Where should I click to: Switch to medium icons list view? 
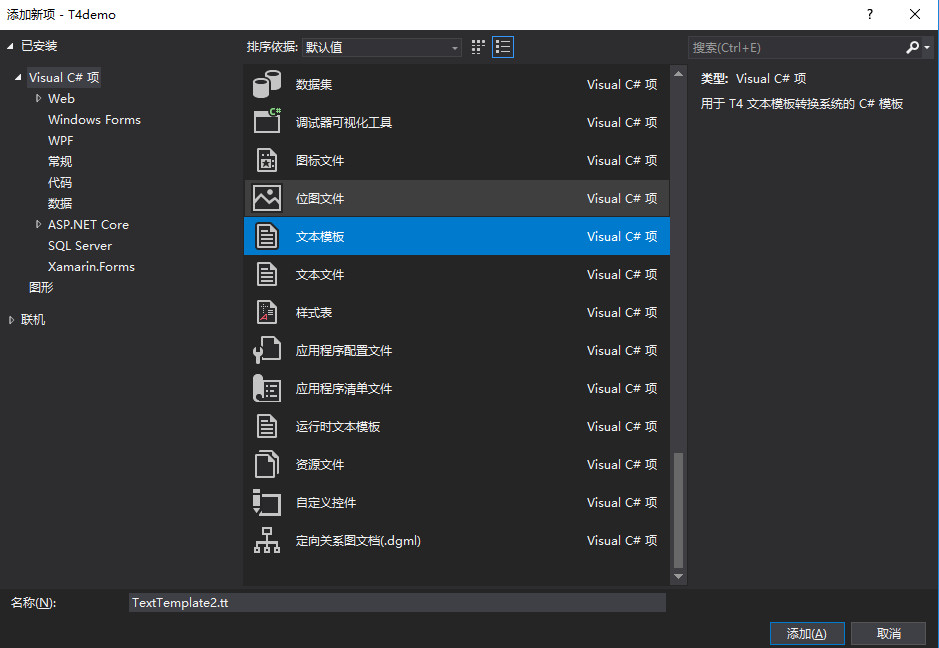coord(503,47)
